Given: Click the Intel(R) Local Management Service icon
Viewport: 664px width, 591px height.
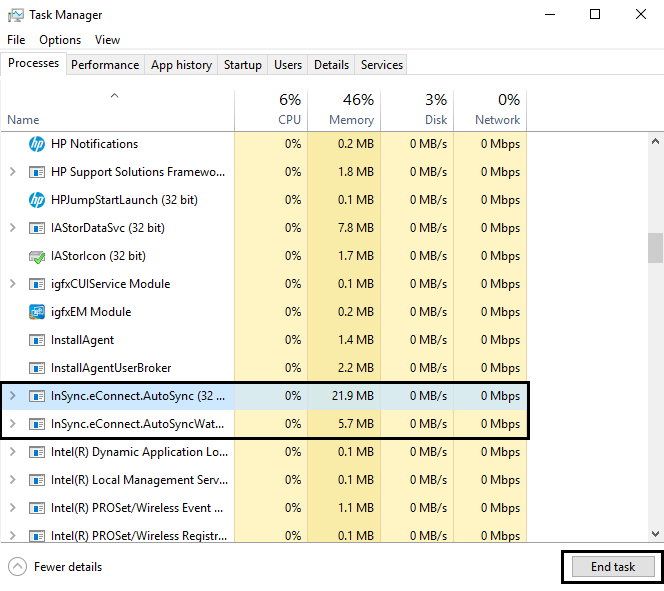Looking at the screenshot, I should 37,480.
